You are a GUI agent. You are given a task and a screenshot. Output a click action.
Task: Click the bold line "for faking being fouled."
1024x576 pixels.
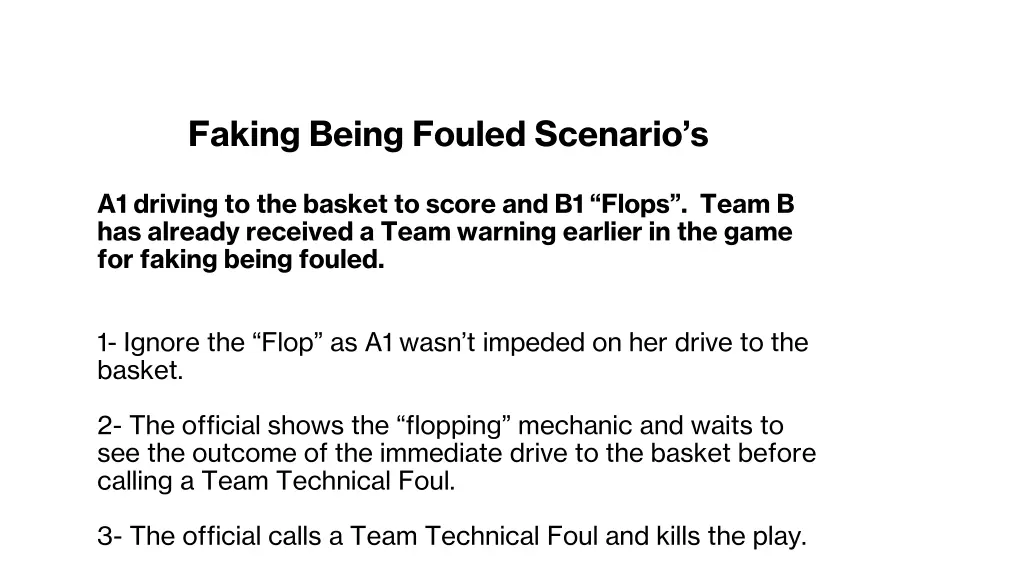(240, 261)
